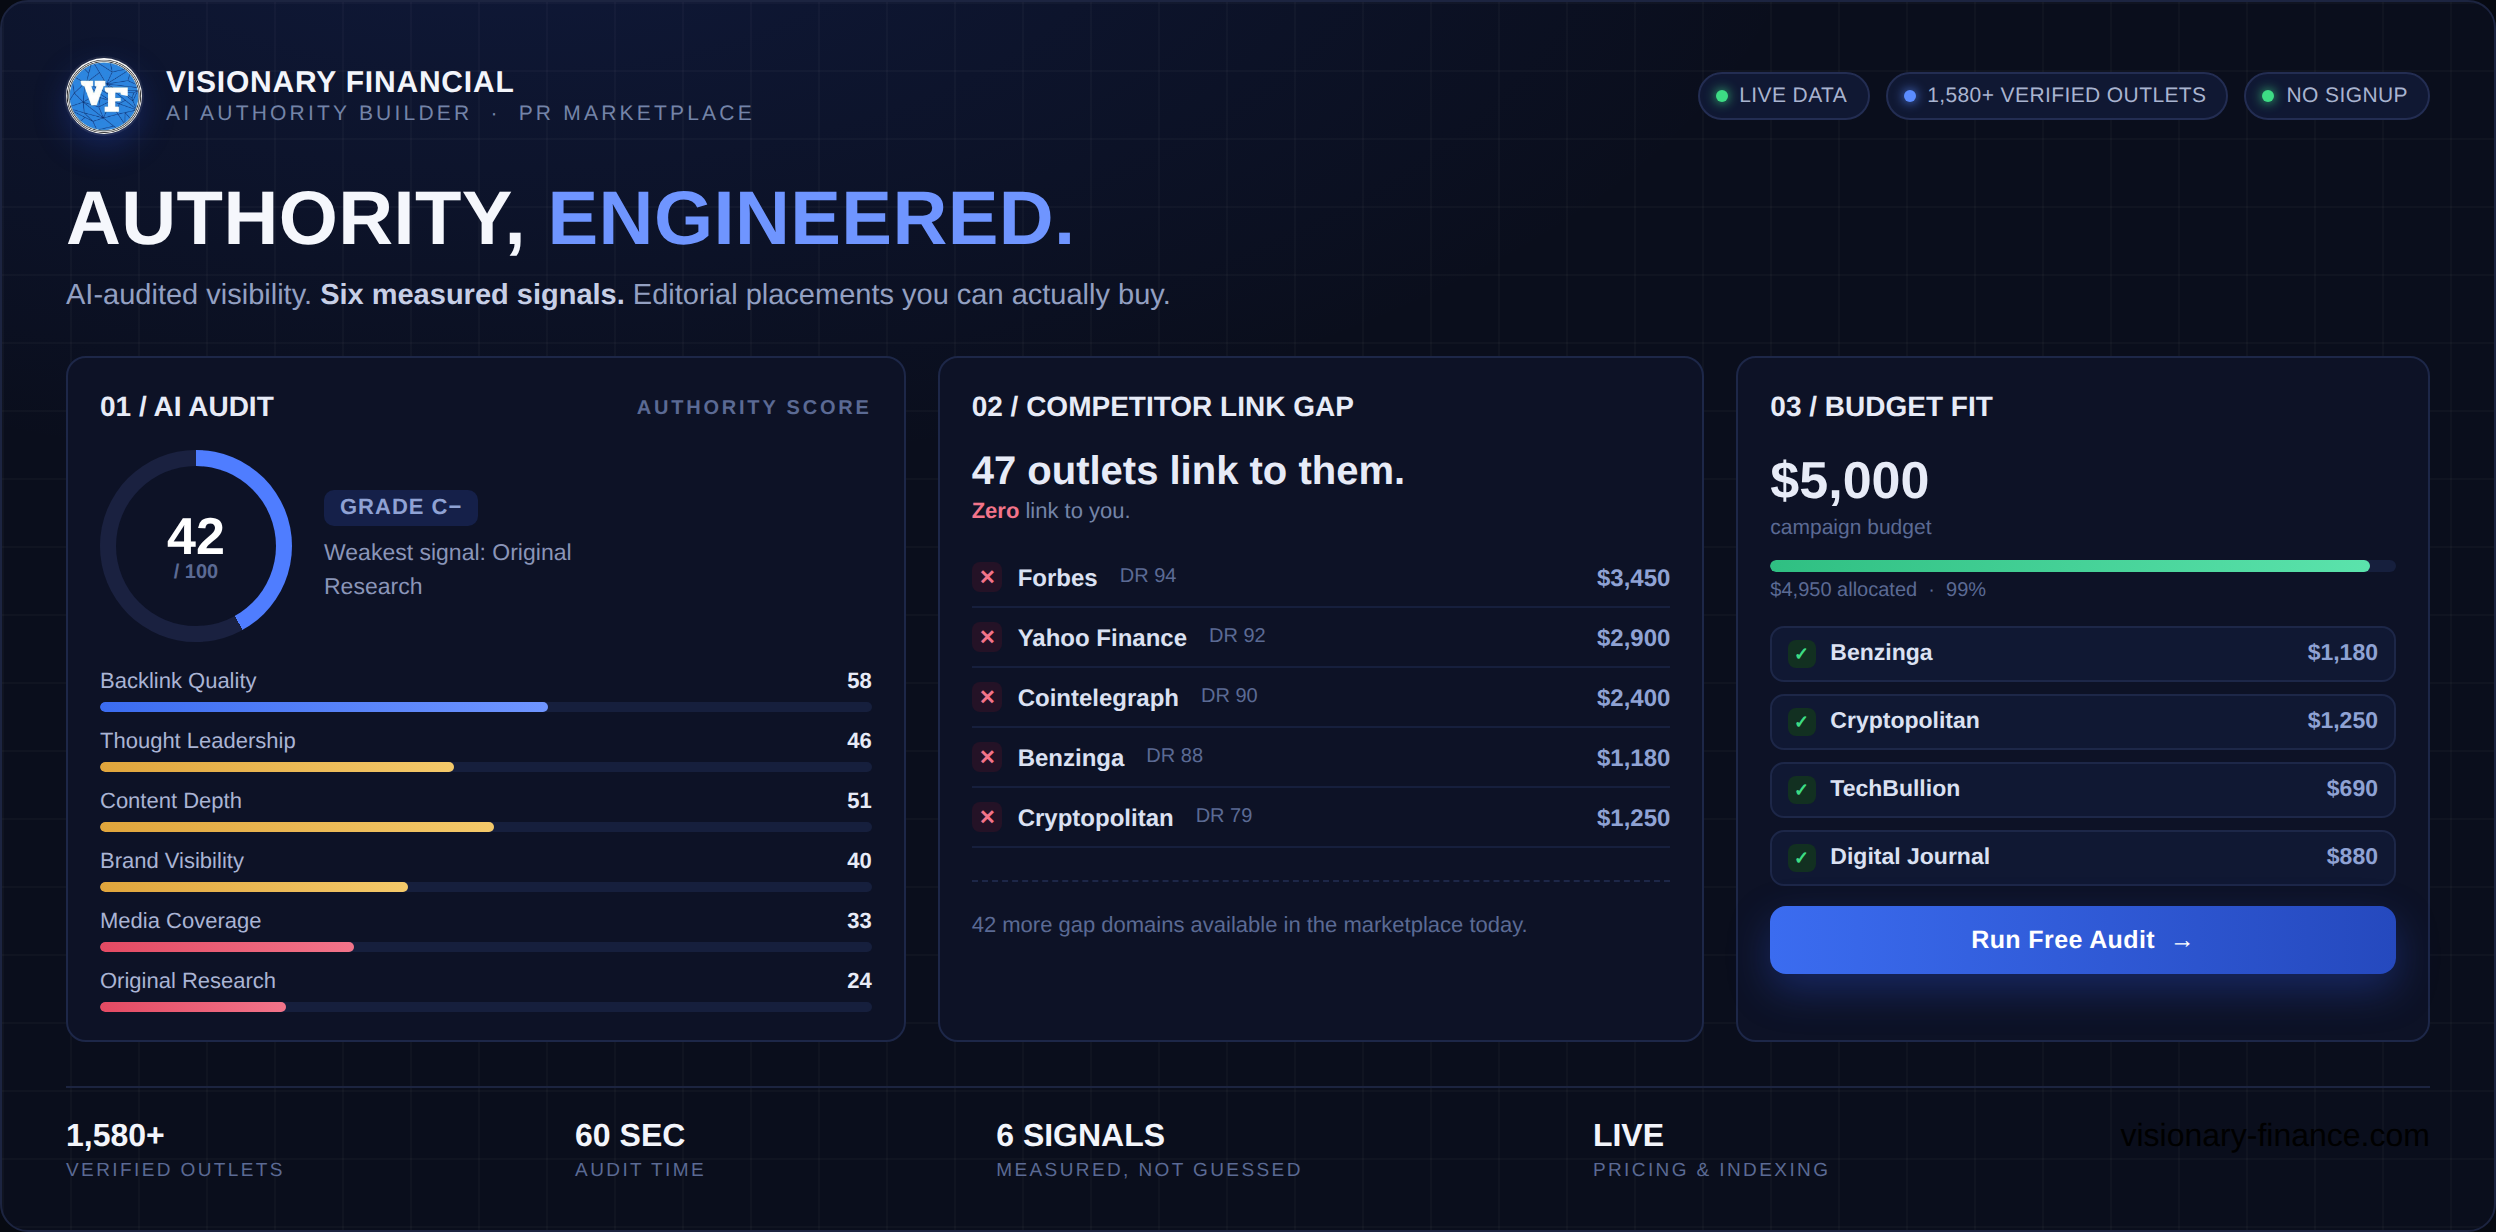Click the Thought Leadership score bar
The height and width of the screenshot is (1232, 2496).
tap(486, 767)
